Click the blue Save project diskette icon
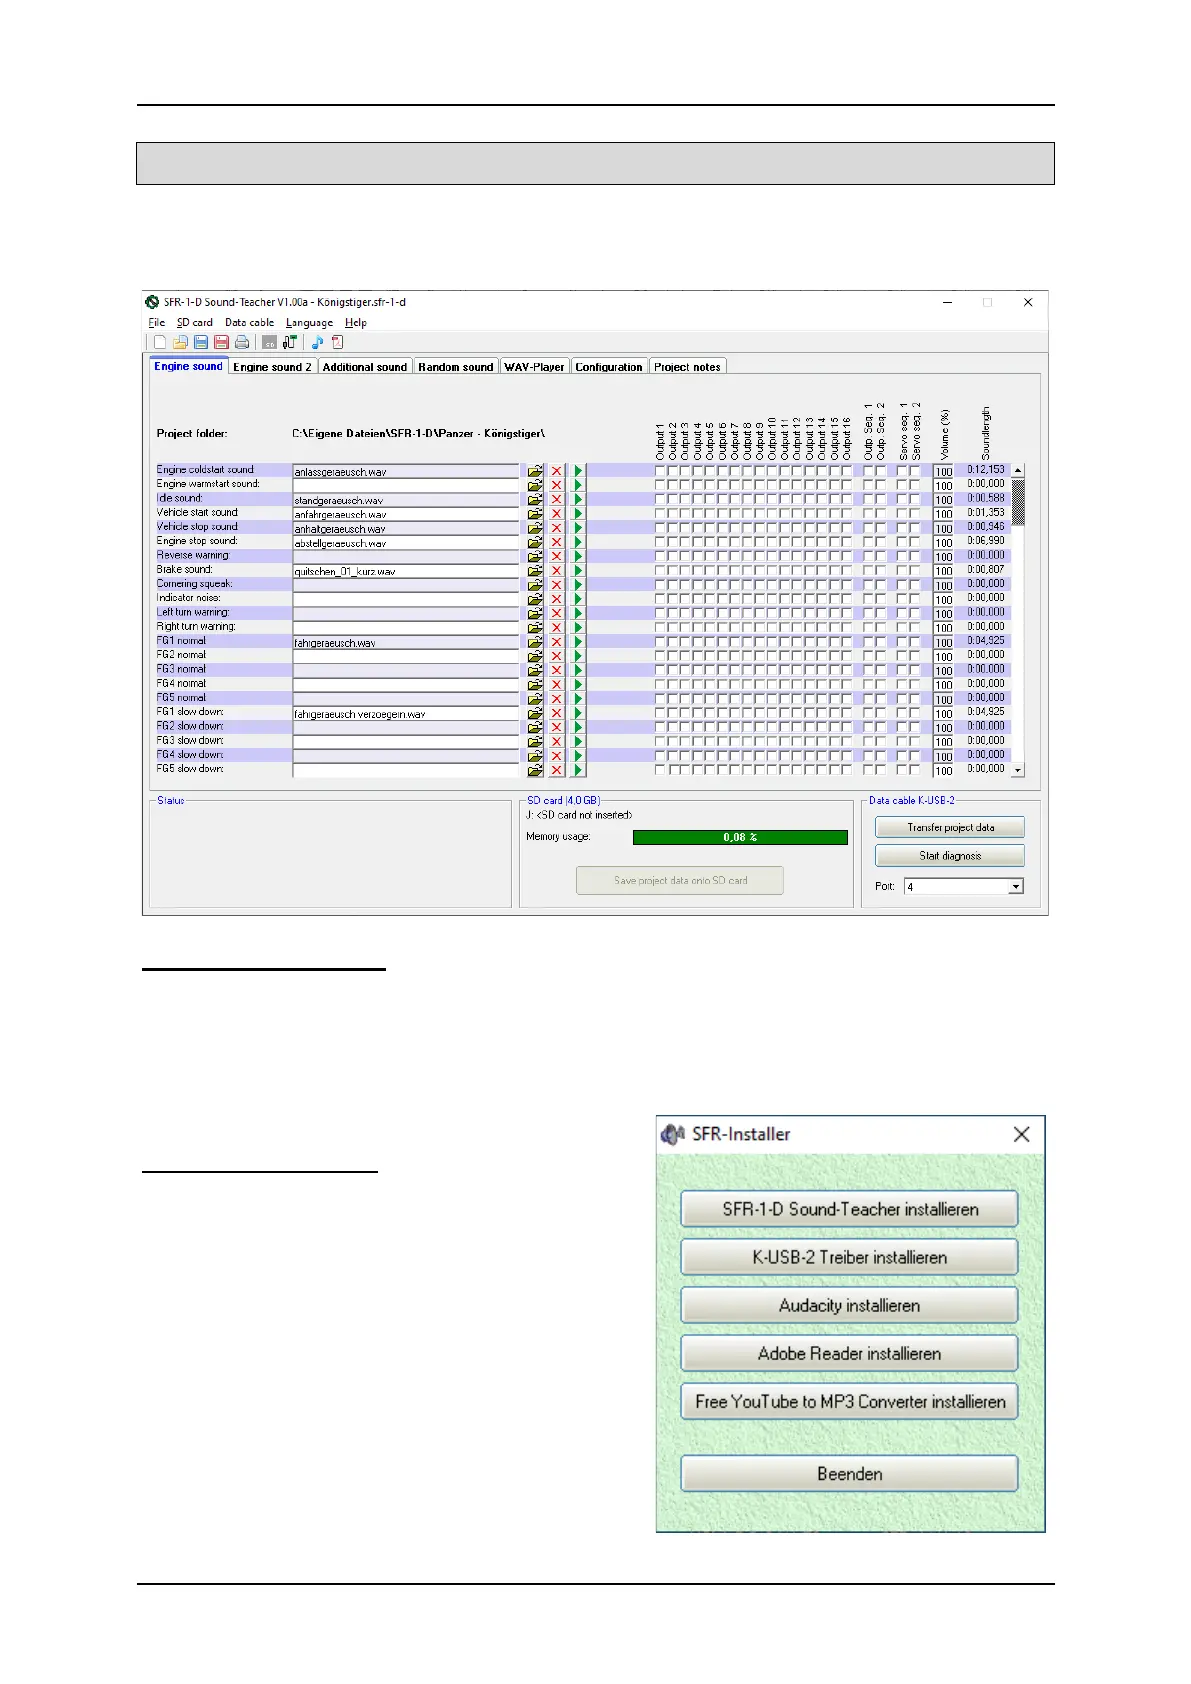 tap(201, 342)
